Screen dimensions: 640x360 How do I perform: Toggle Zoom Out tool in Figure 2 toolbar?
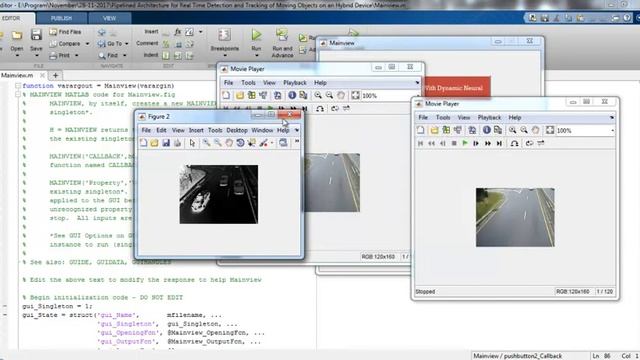pyautogui.click(x=218, y=143)
